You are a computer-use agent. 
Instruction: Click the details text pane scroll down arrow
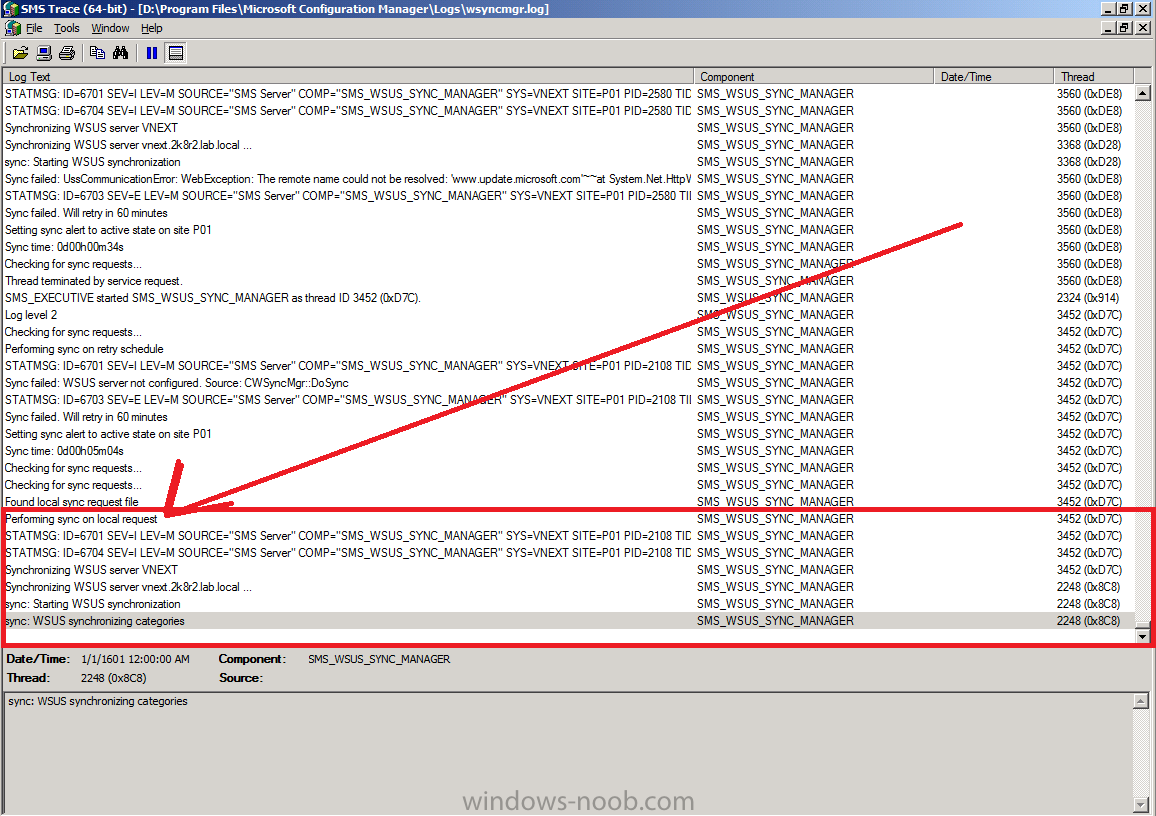point(1141,803)
